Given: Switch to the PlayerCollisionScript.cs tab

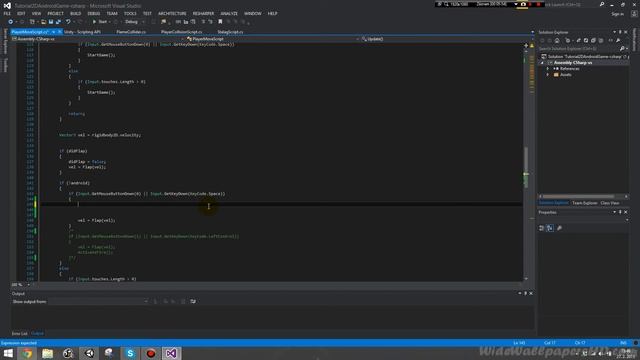Looking at the screenshot, I should coord(182,32).
